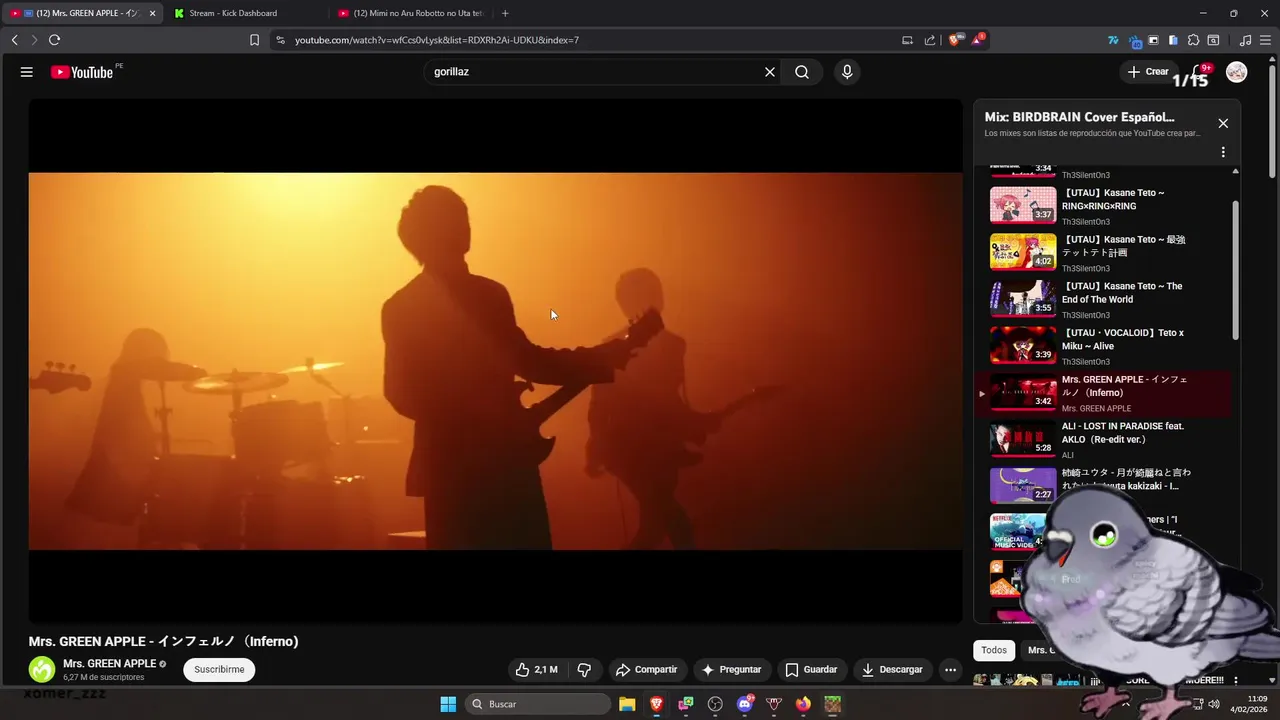Close the mix playlist panel
Viewport: 1280px width, 720px height.
pos(1223,124)
